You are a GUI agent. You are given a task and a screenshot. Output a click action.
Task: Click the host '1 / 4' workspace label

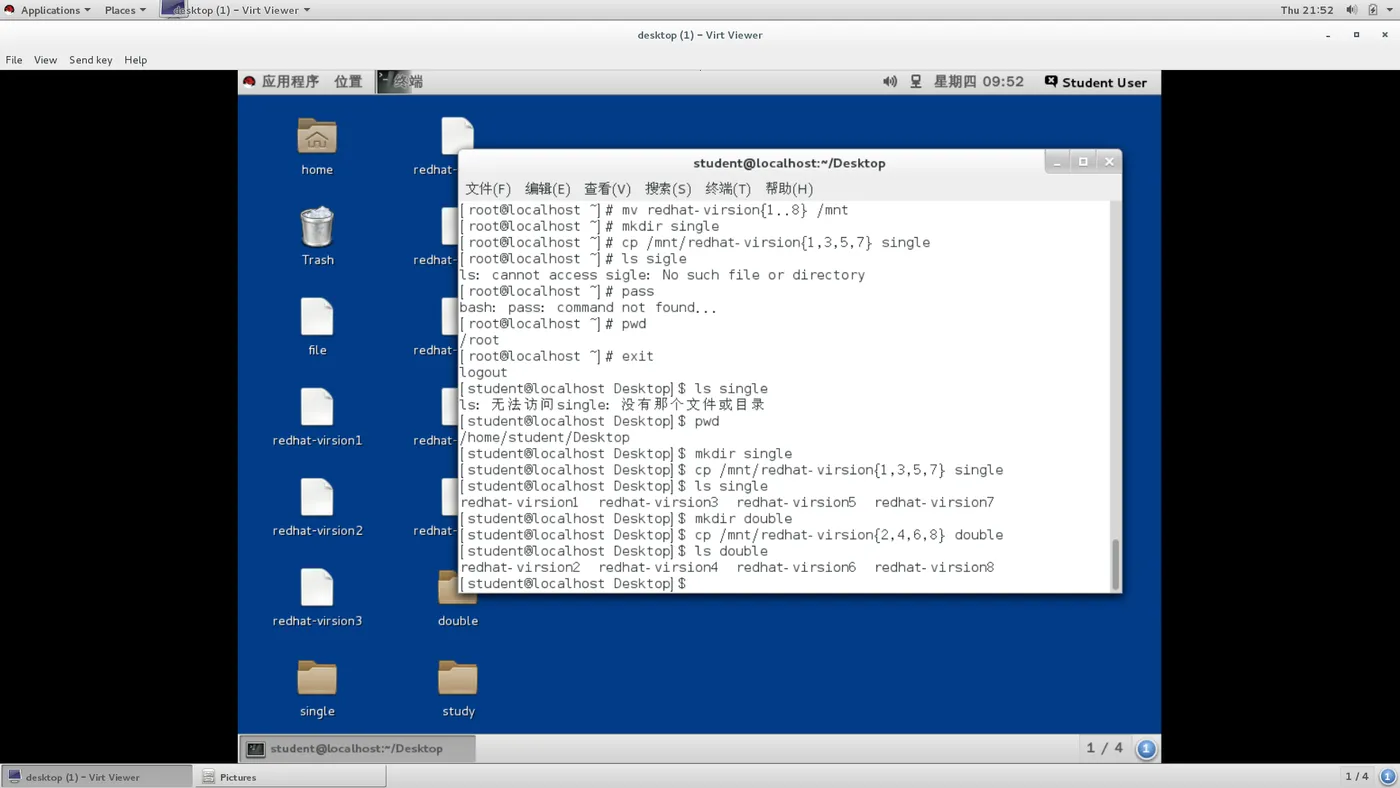click(1356, 777)
